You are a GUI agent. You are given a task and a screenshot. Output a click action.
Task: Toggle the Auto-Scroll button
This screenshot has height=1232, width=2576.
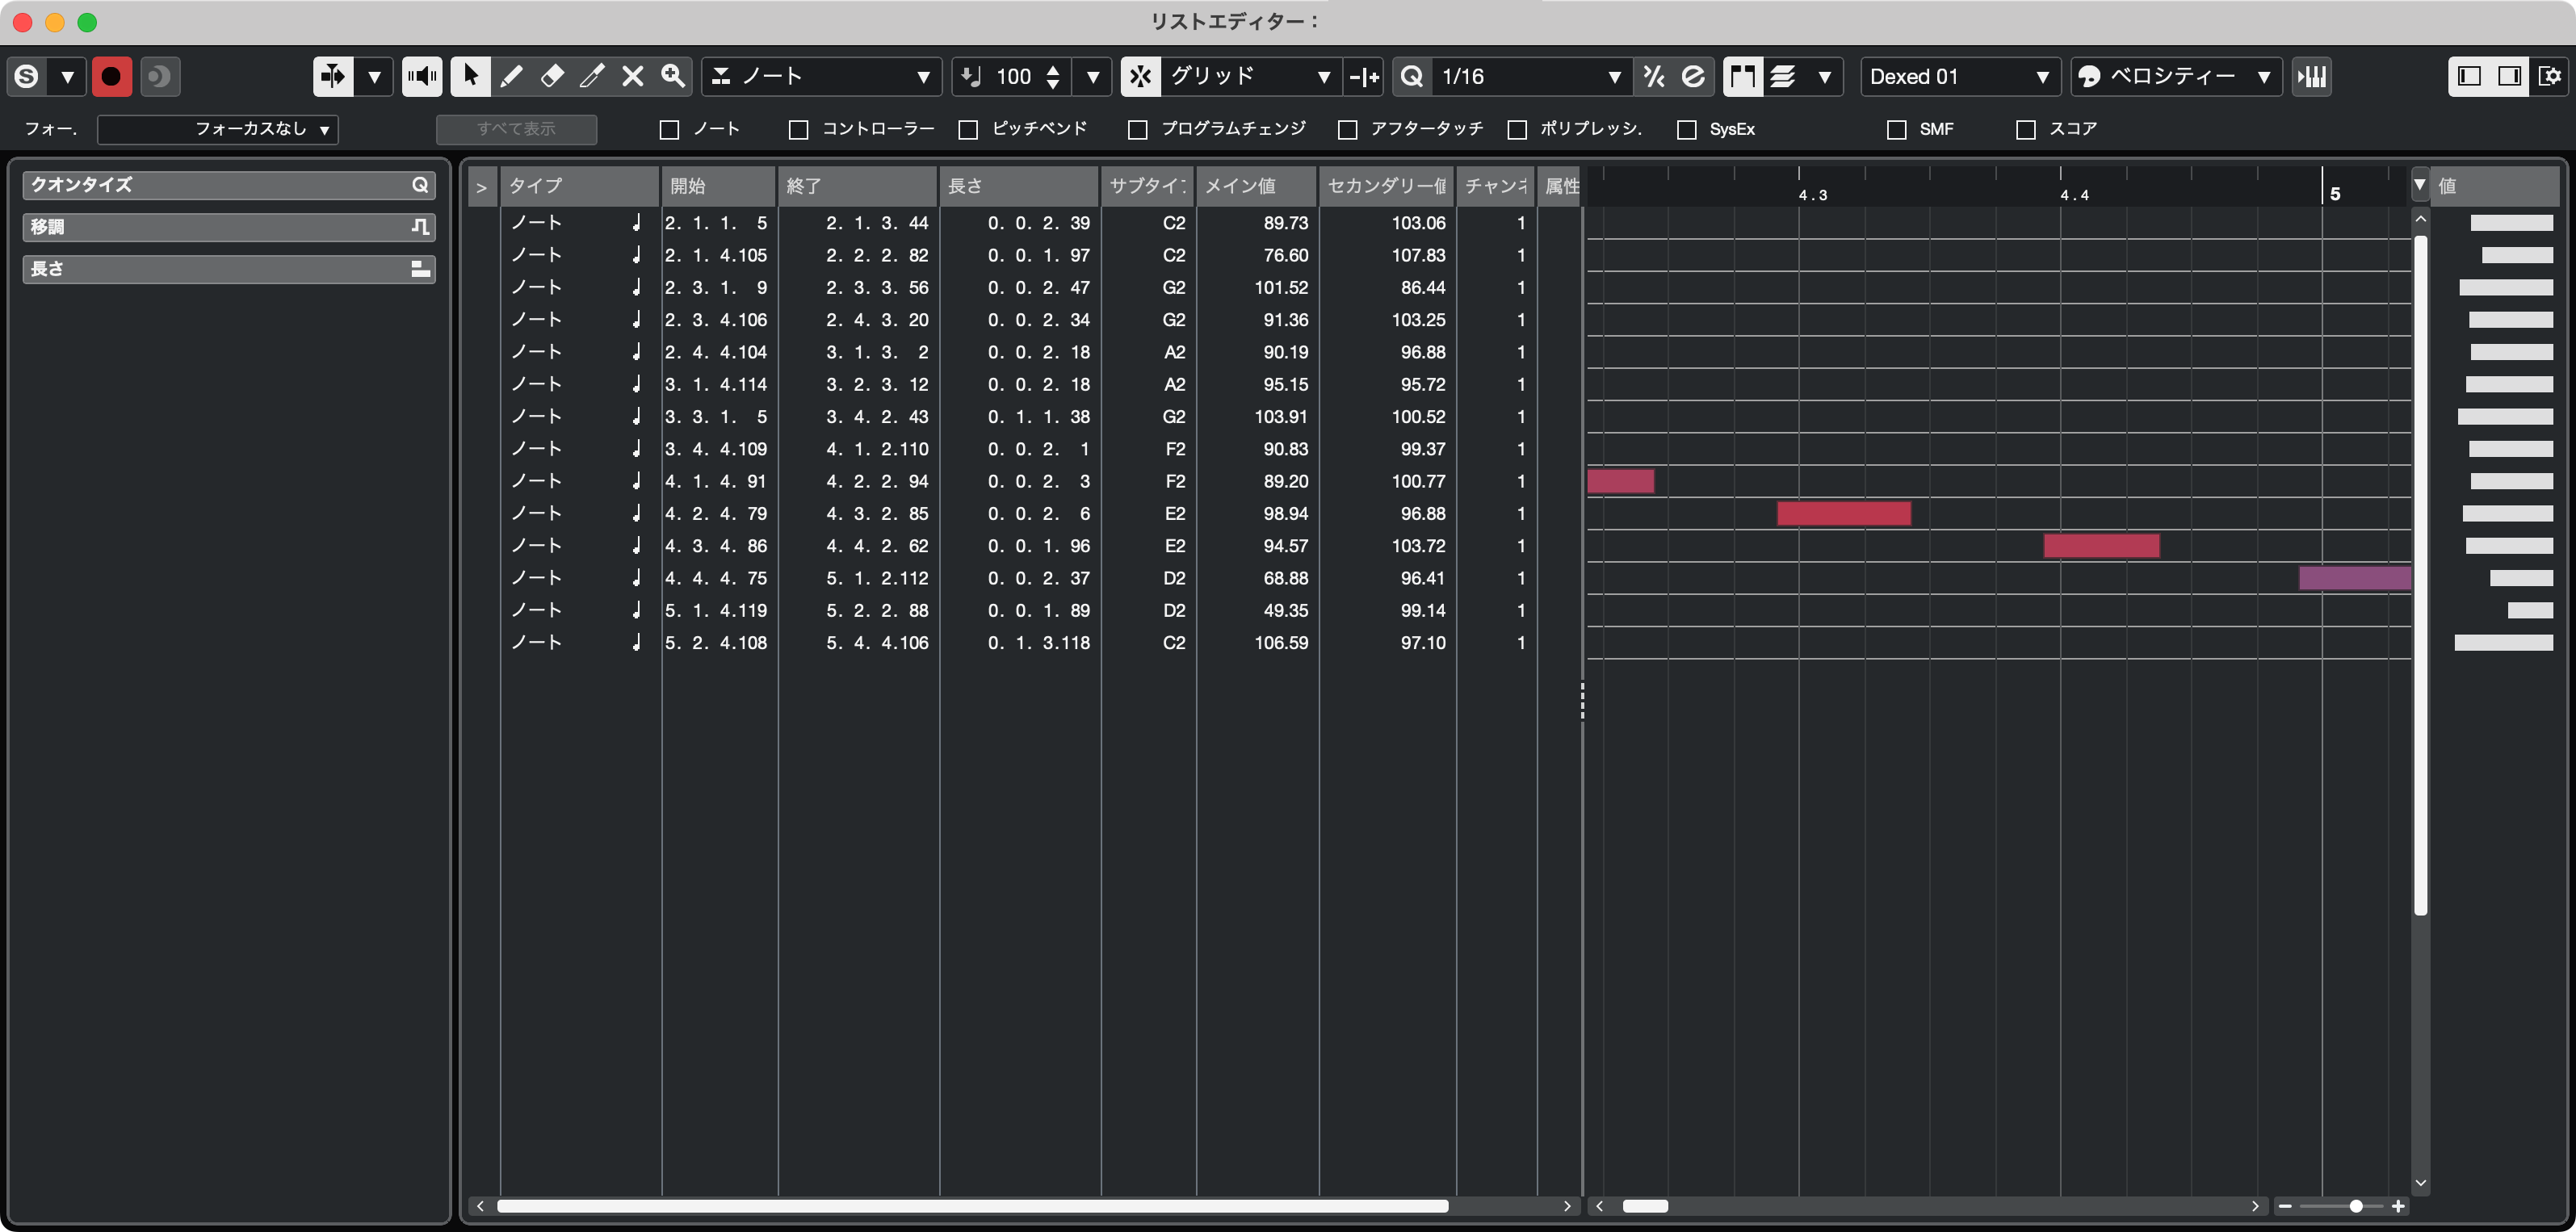coord(333,76)
